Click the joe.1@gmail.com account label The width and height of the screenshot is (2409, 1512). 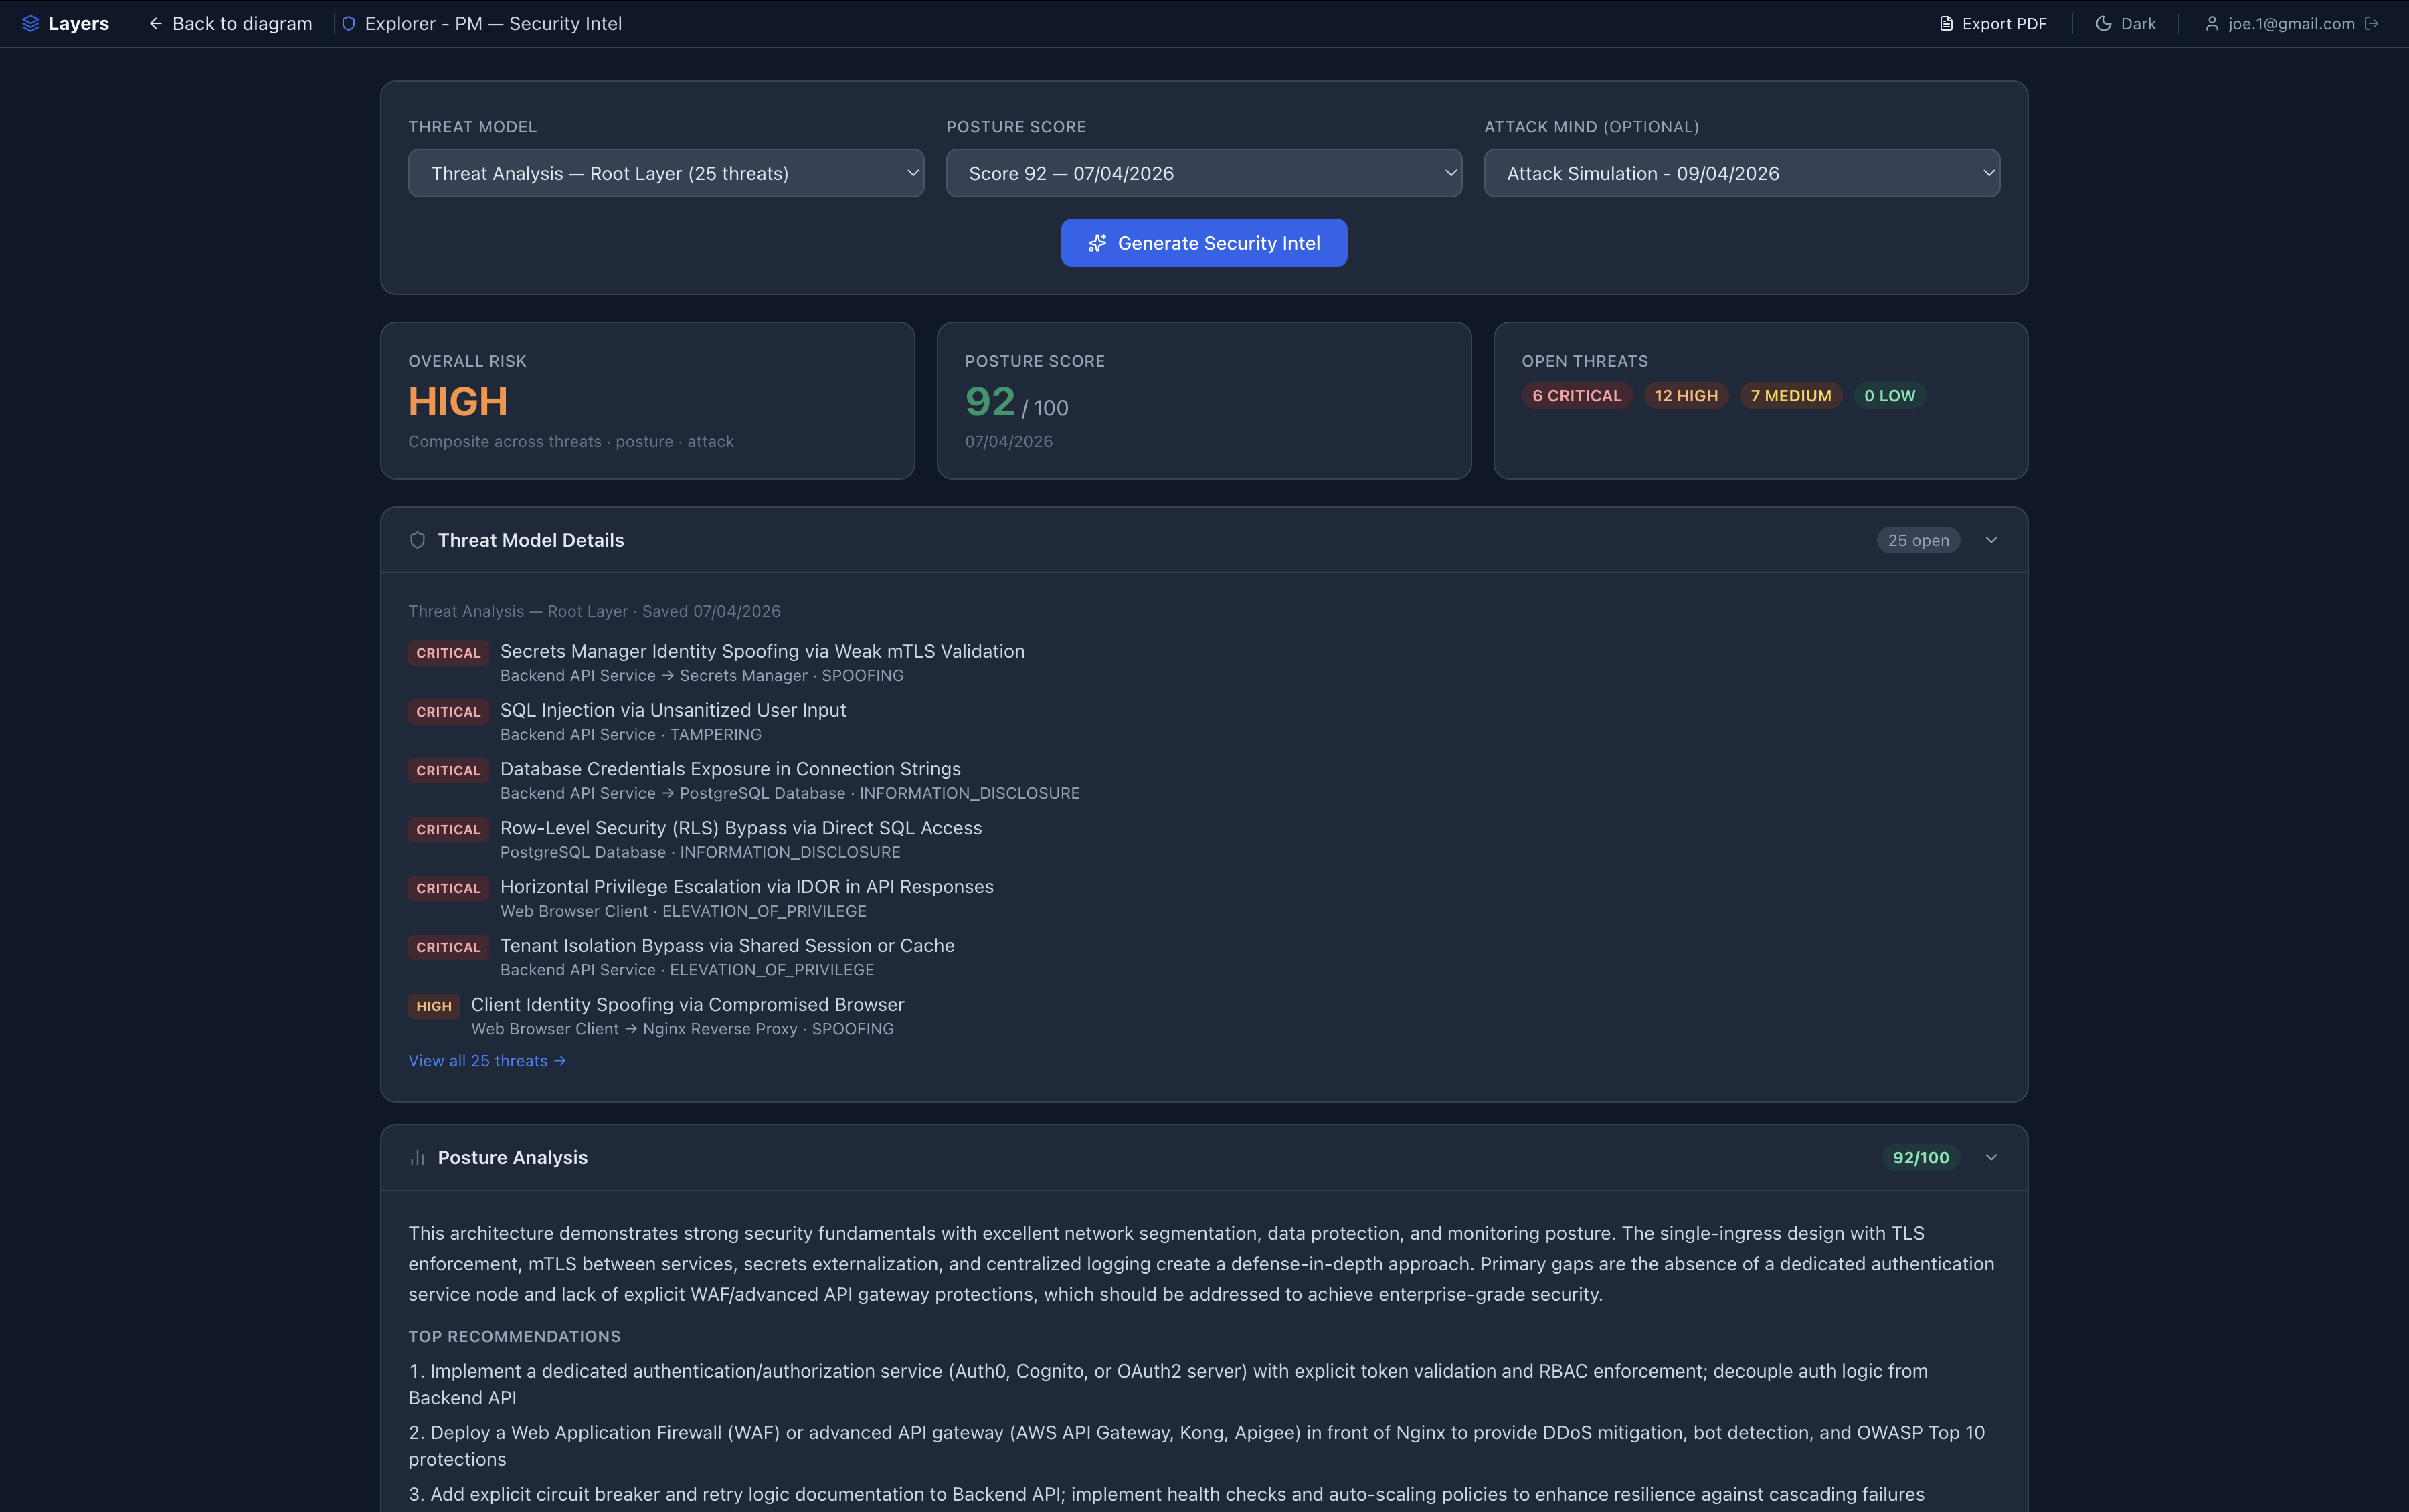coord(2291,23)
